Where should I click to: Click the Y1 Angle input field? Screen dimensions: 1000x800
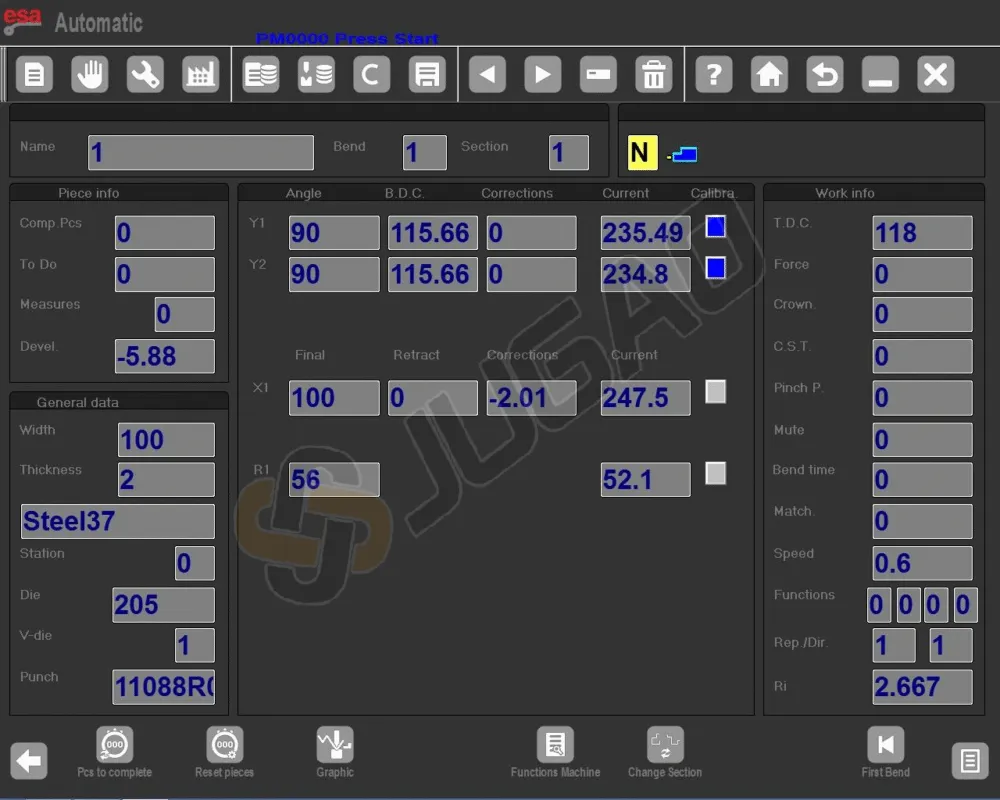pos(334,233)
